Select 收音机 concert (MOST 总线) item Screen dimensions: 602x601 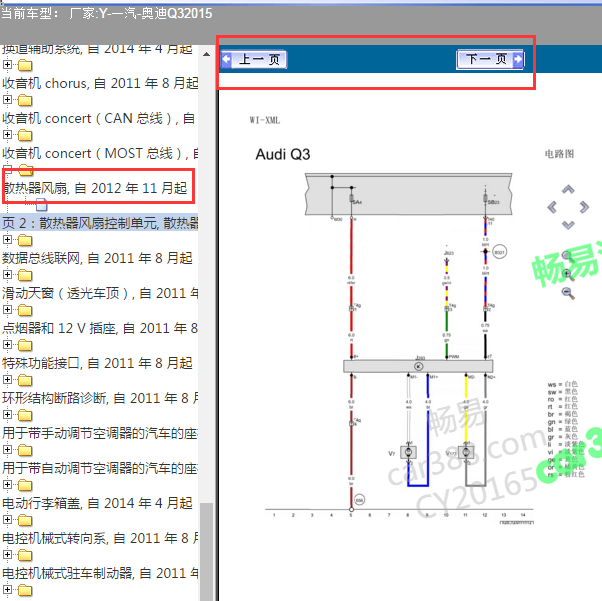tap(100, 153)
